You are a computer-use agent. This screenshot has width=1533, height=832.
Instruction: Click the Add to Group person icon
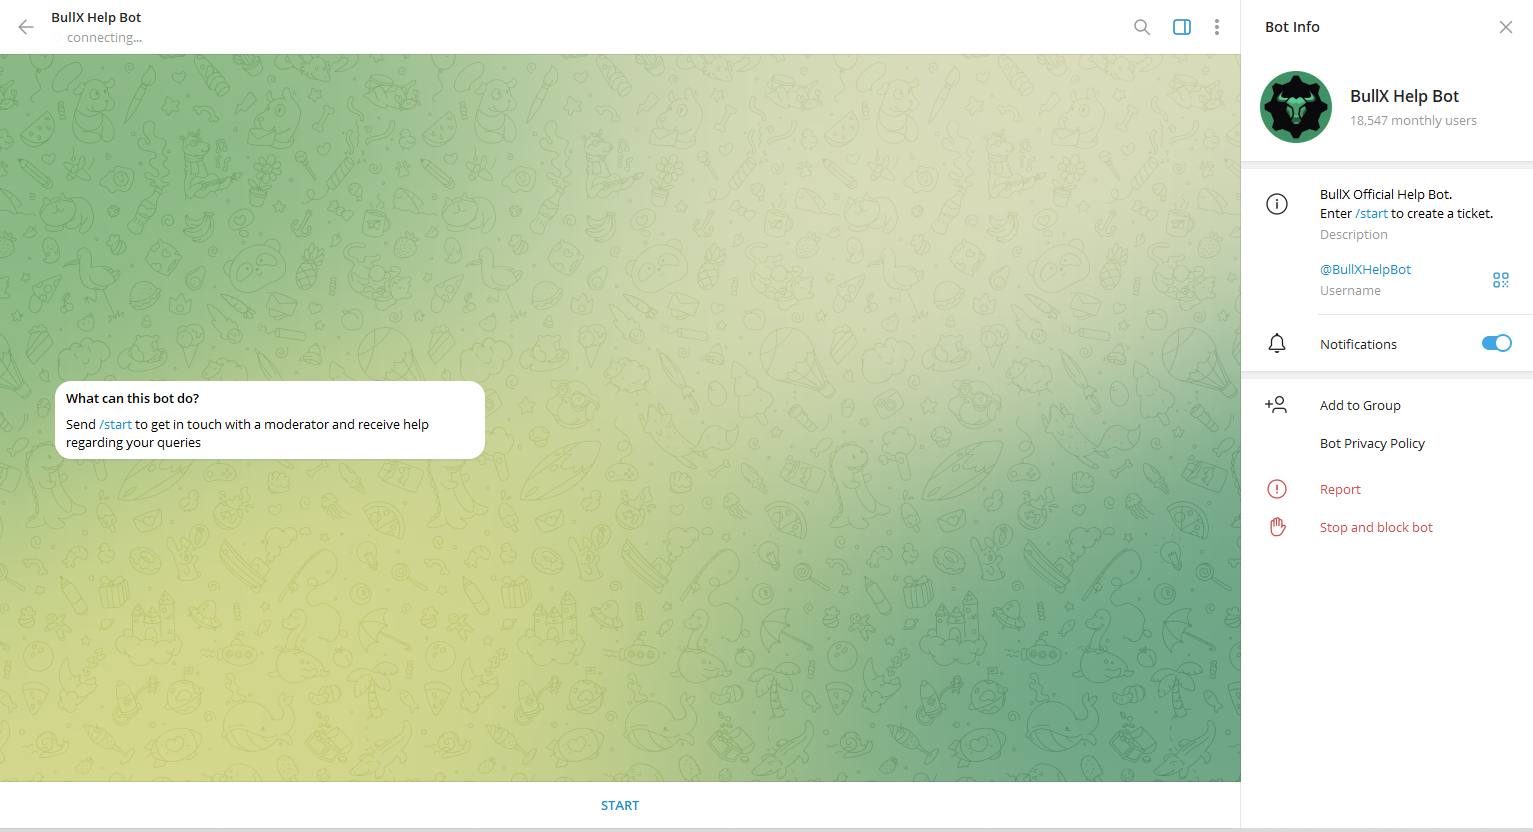[x=1276, y=405]
